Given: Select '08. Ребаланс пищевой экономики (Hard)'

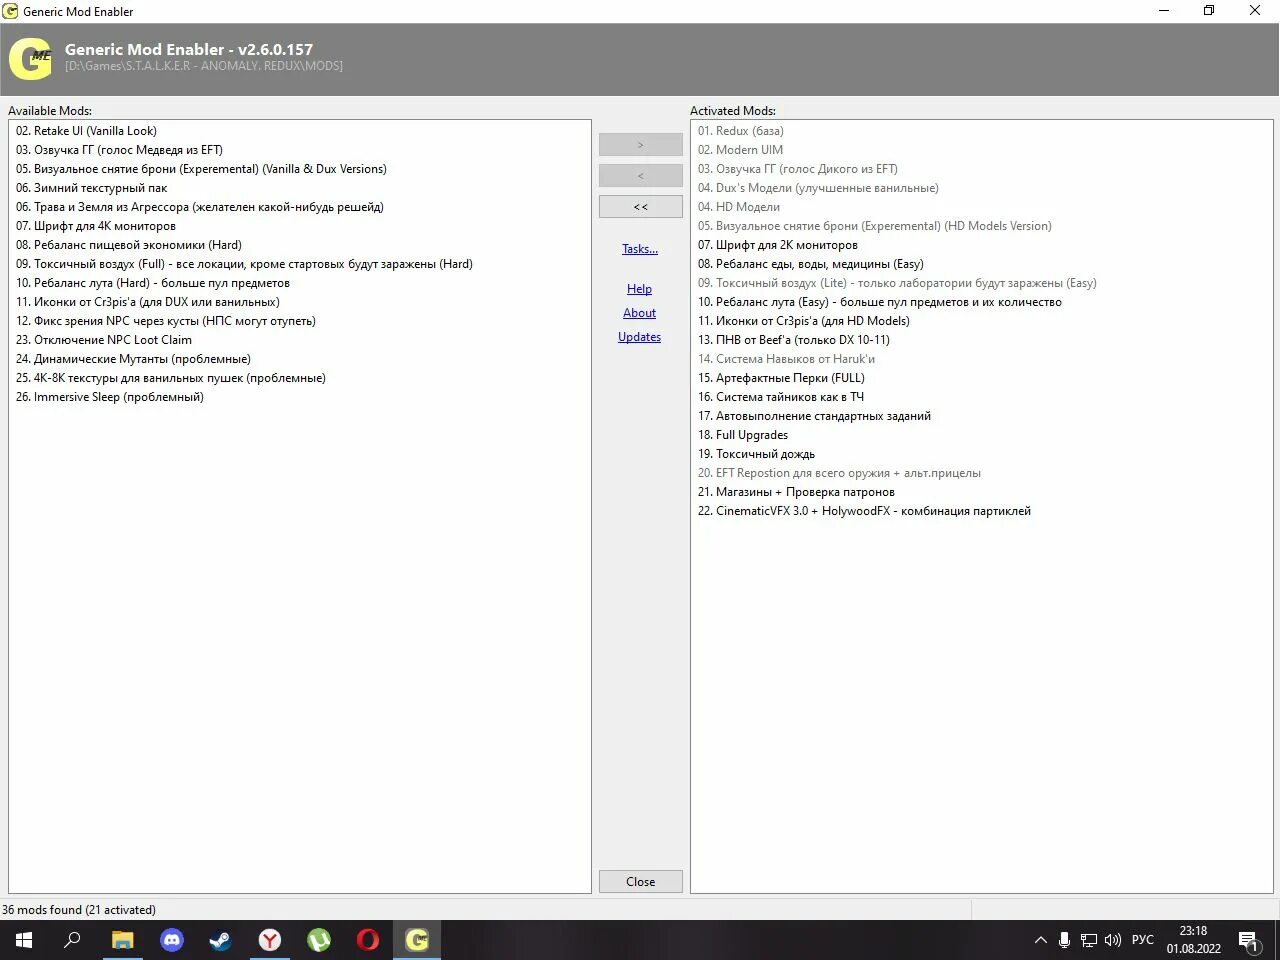Looking at the screenshot, I should 129,245.
